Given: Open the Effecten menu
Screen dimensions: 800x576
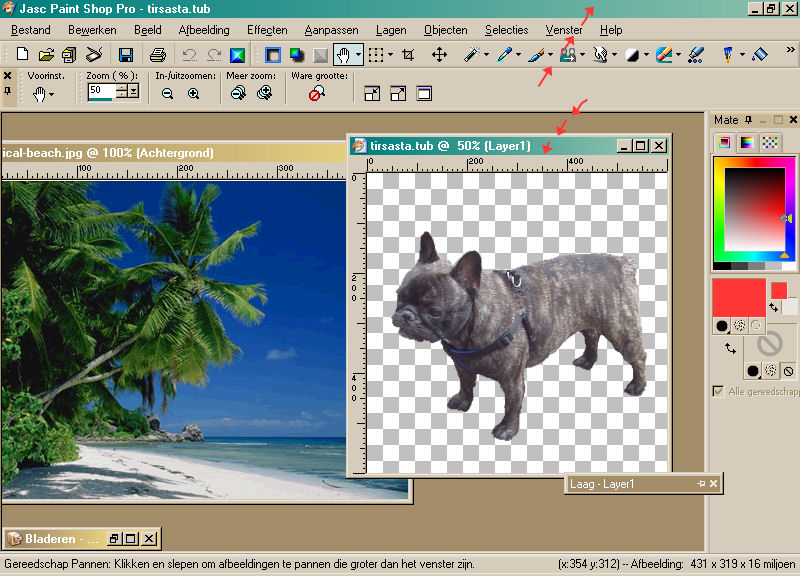Looking at the screenshot, I should [267, 30].
